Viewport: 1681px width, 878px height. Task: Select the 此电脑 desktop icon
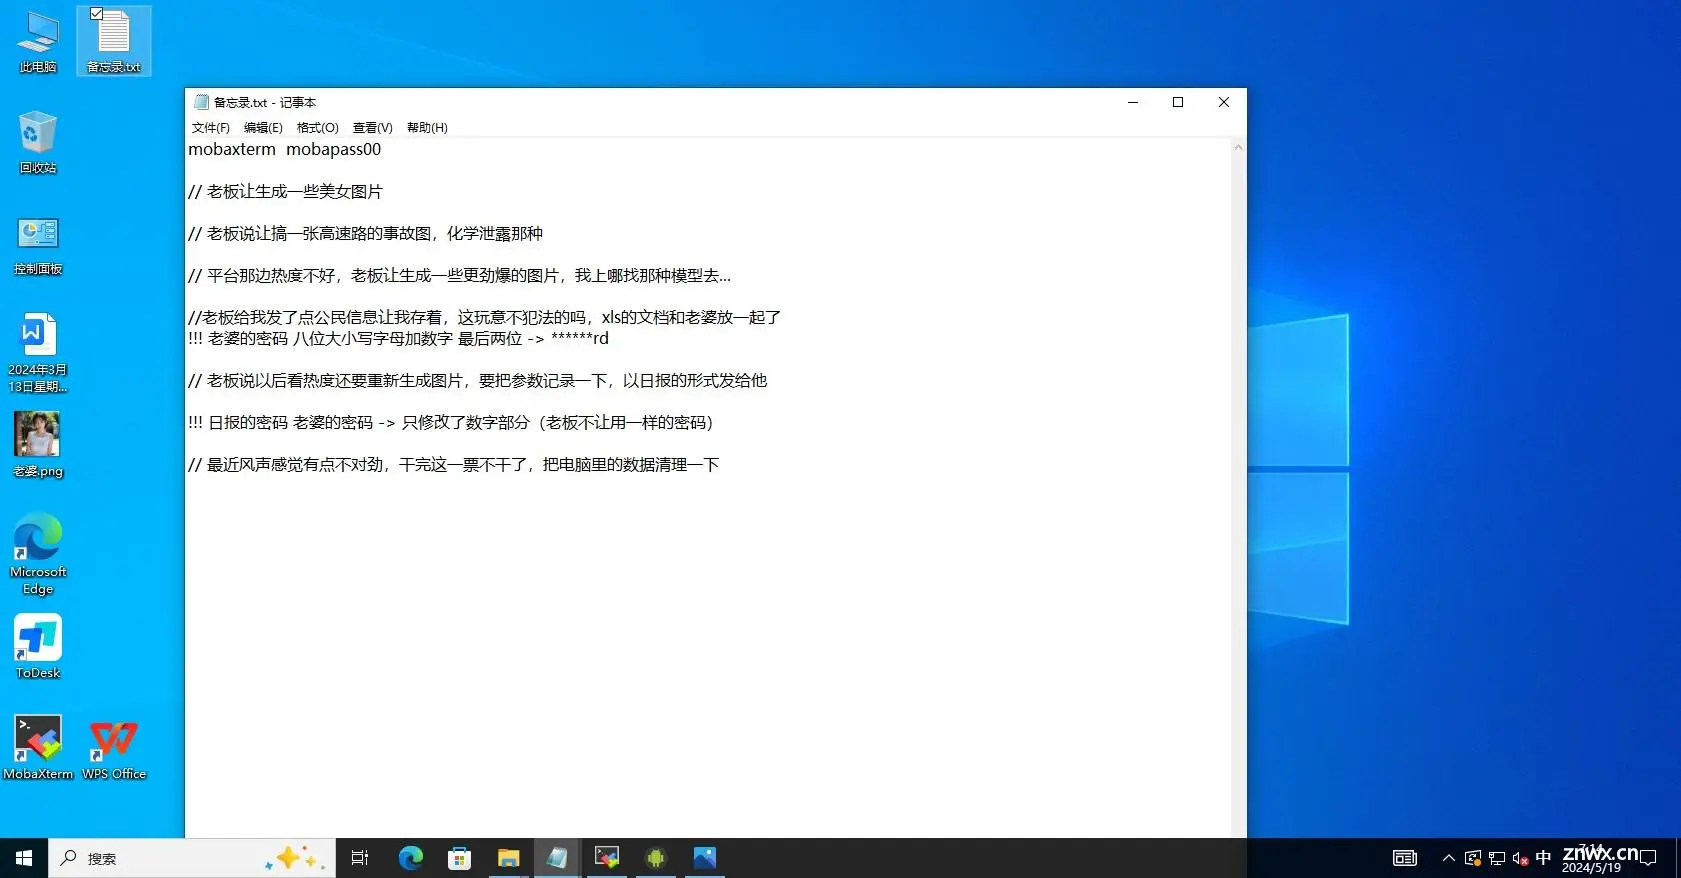[x=38, y=42]
